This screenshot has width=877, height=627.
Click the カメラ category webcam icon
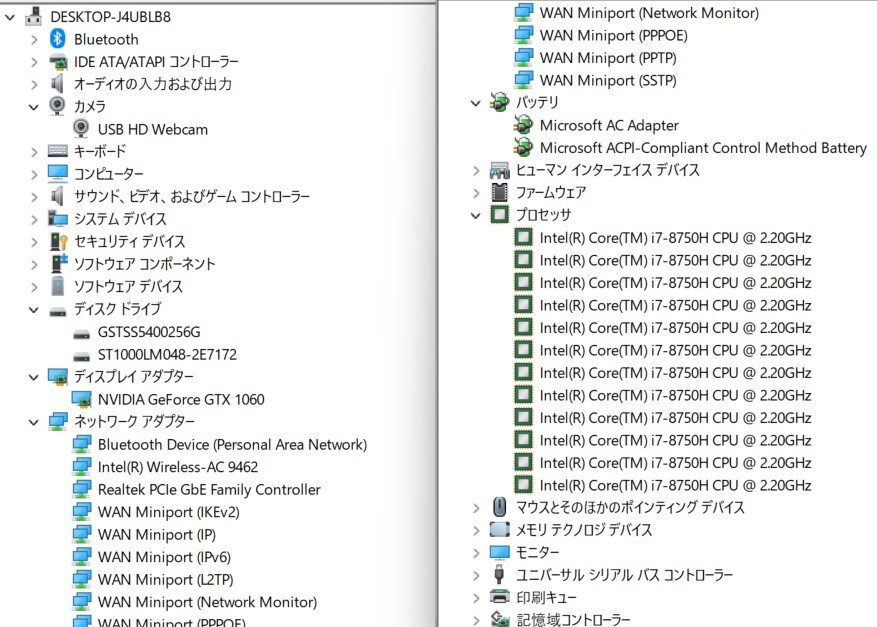click(57, 106)
